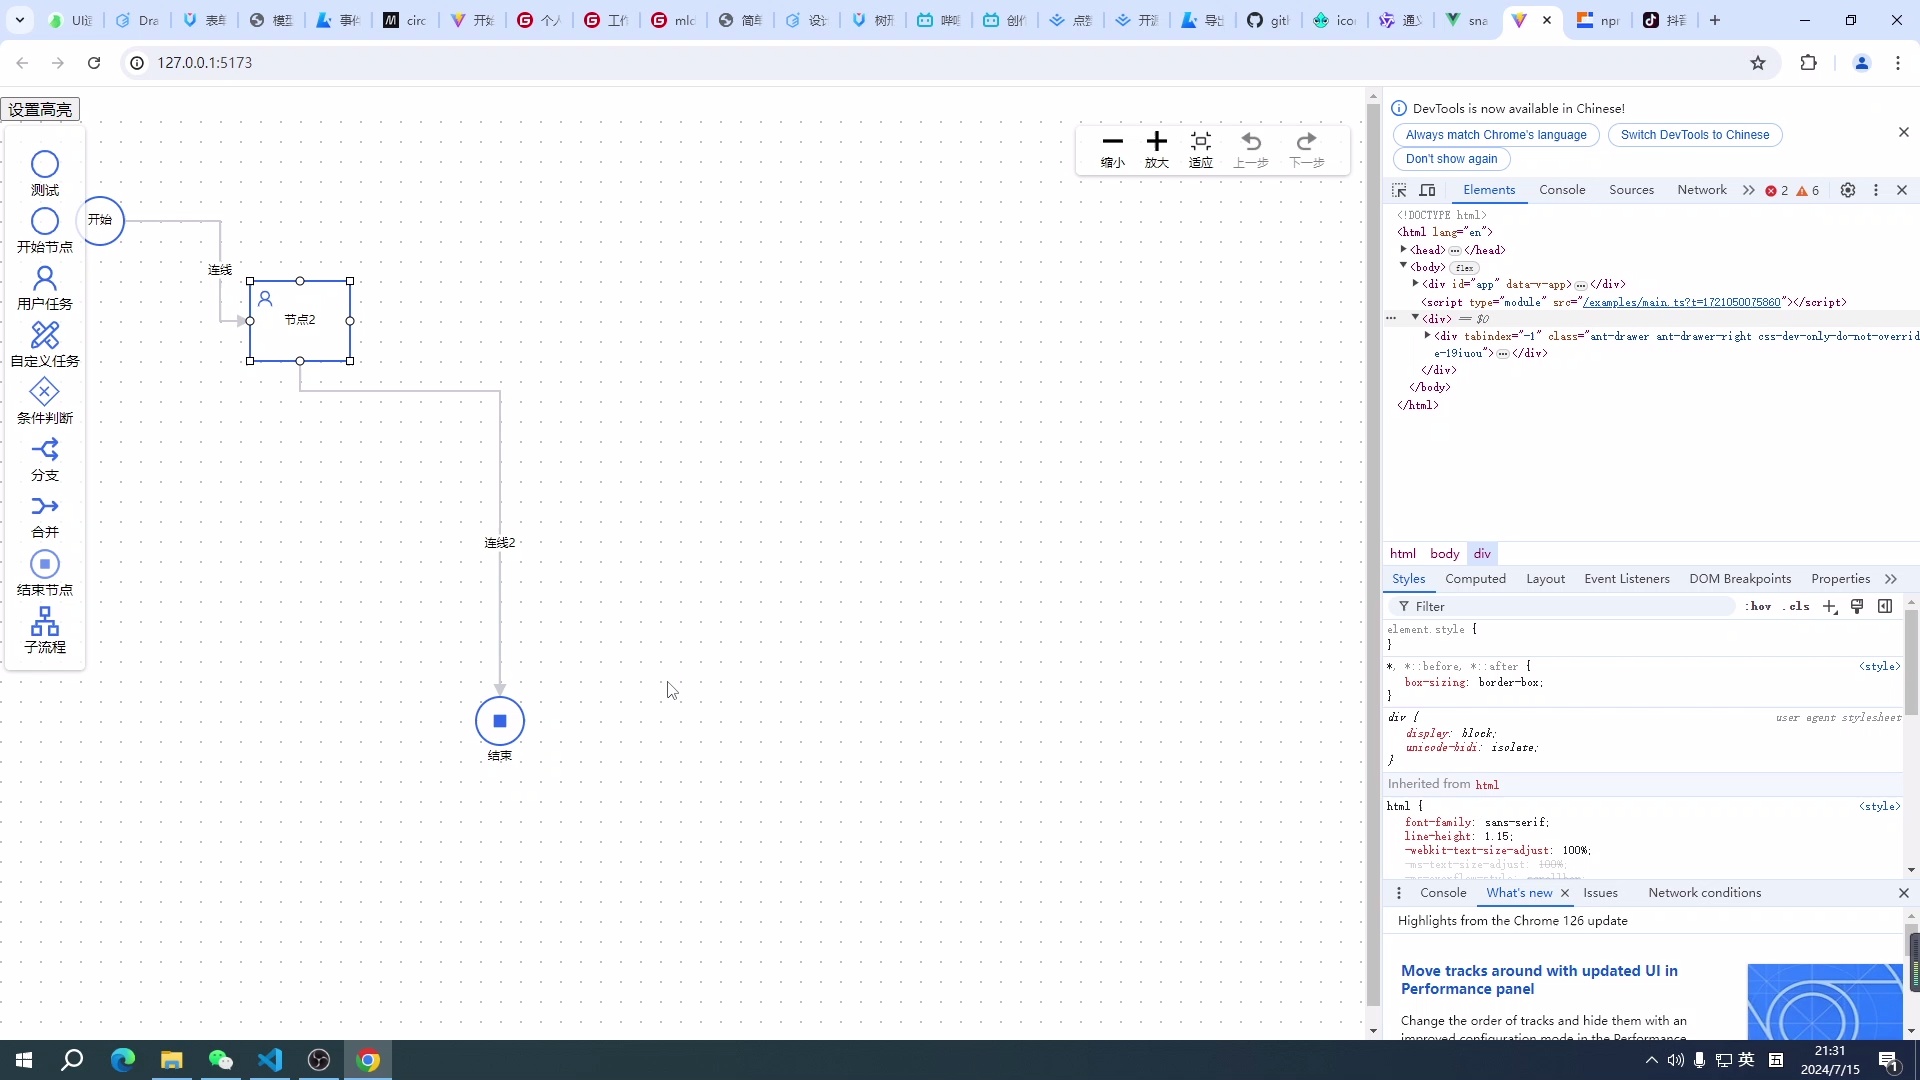Select the 子流程 subprocess icon
1920x1080 pixels.
click(x=45, y=621)
